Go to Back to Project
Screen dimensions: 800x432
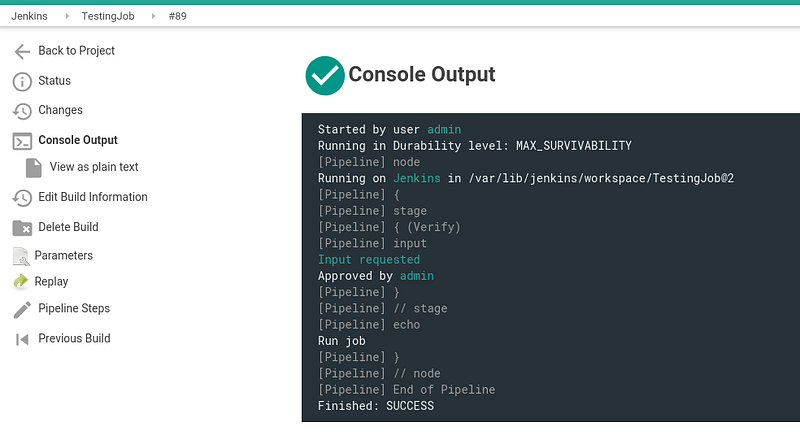point(77,50)
